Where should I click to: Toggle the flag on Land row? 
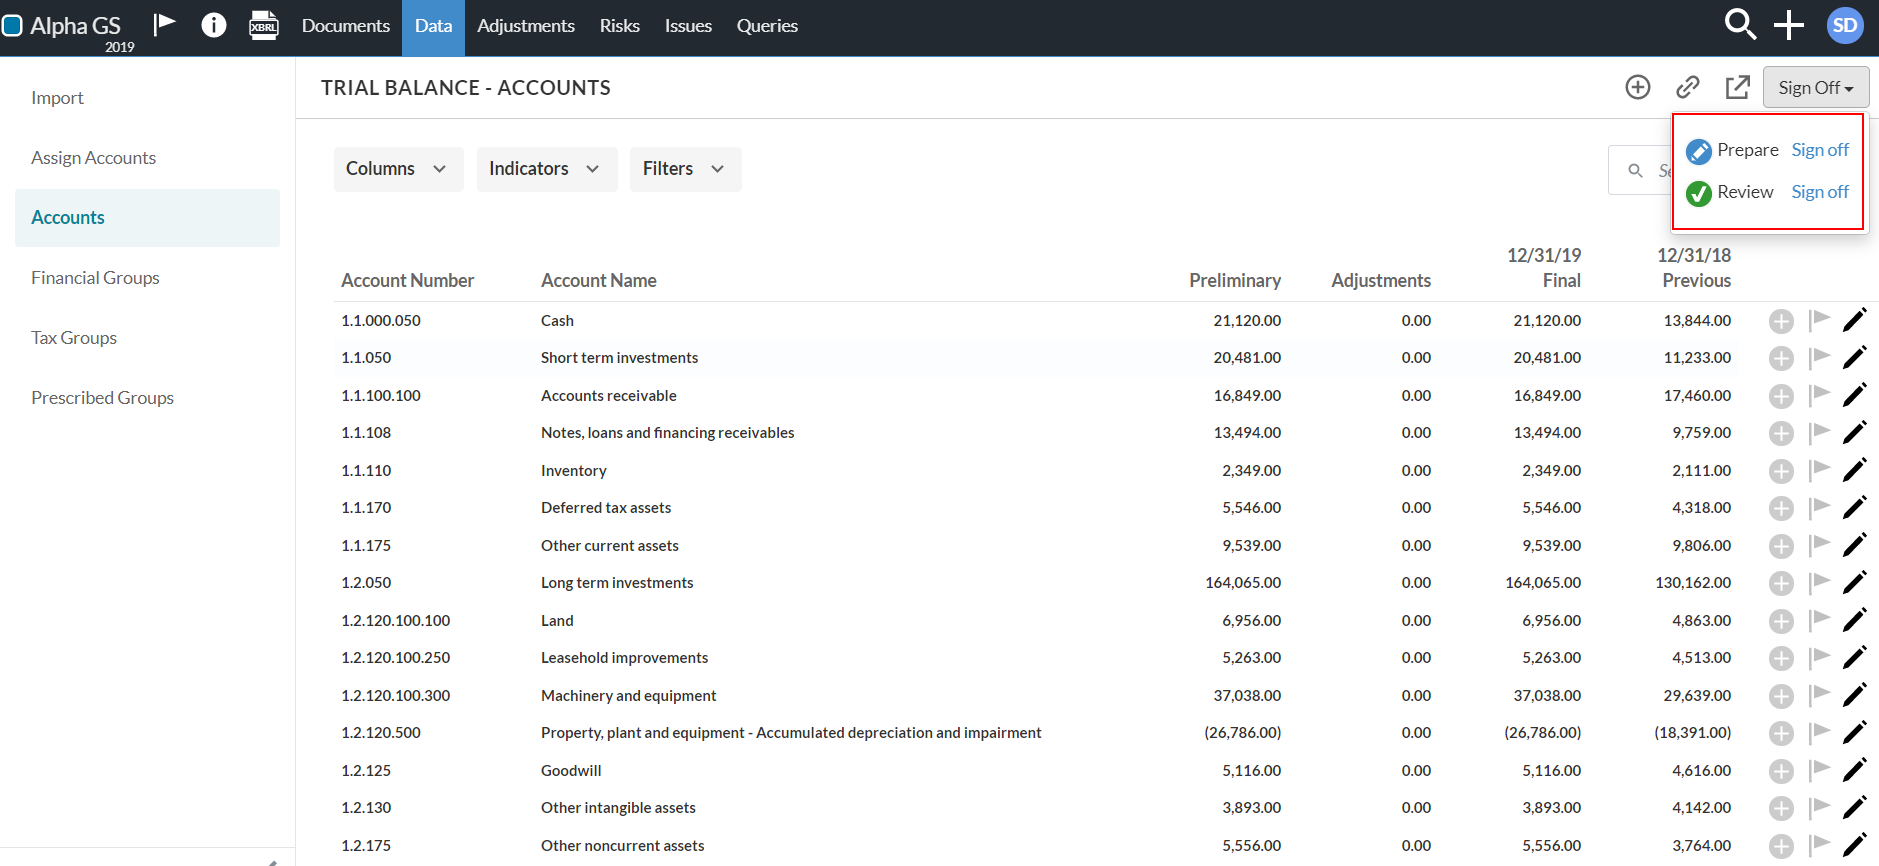tap(1820, 619)
